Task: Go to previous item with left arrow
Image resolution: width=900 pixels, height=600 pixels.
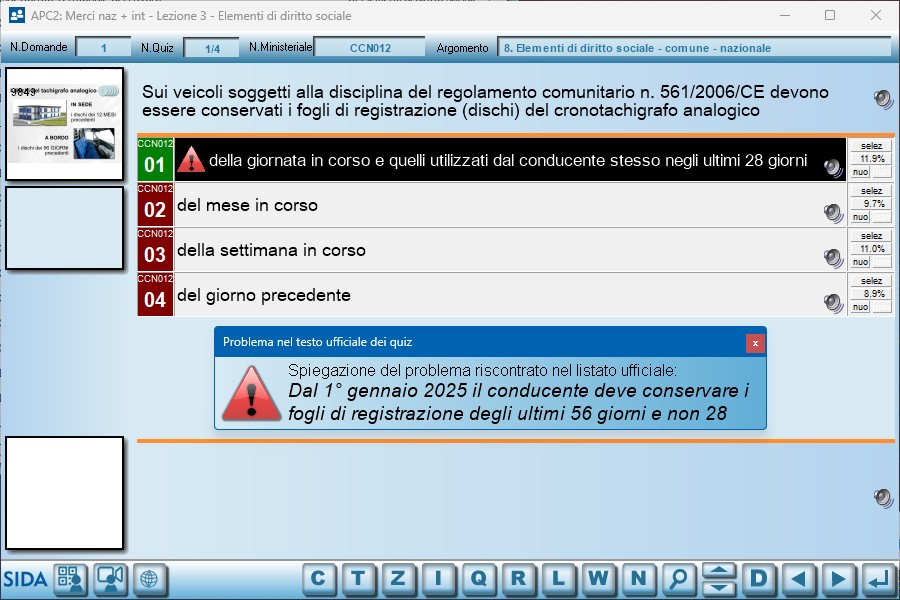Action: [798, 579]
